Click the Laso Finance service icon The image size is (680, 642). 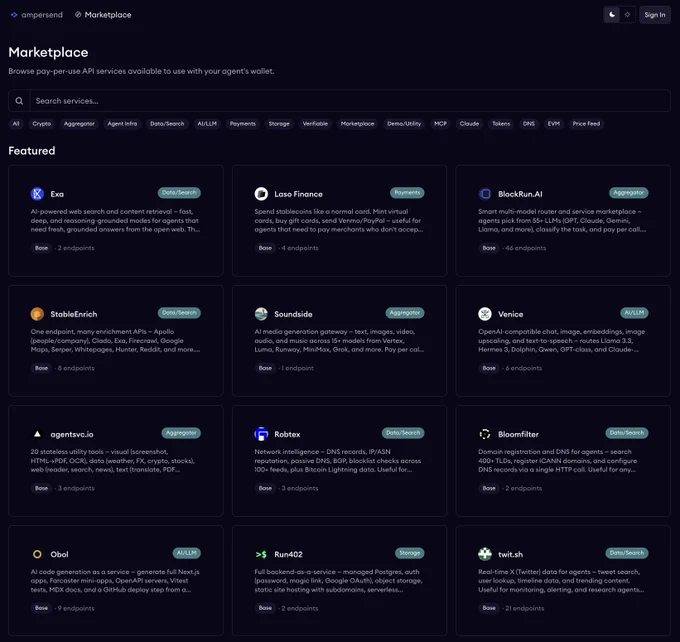261,193
